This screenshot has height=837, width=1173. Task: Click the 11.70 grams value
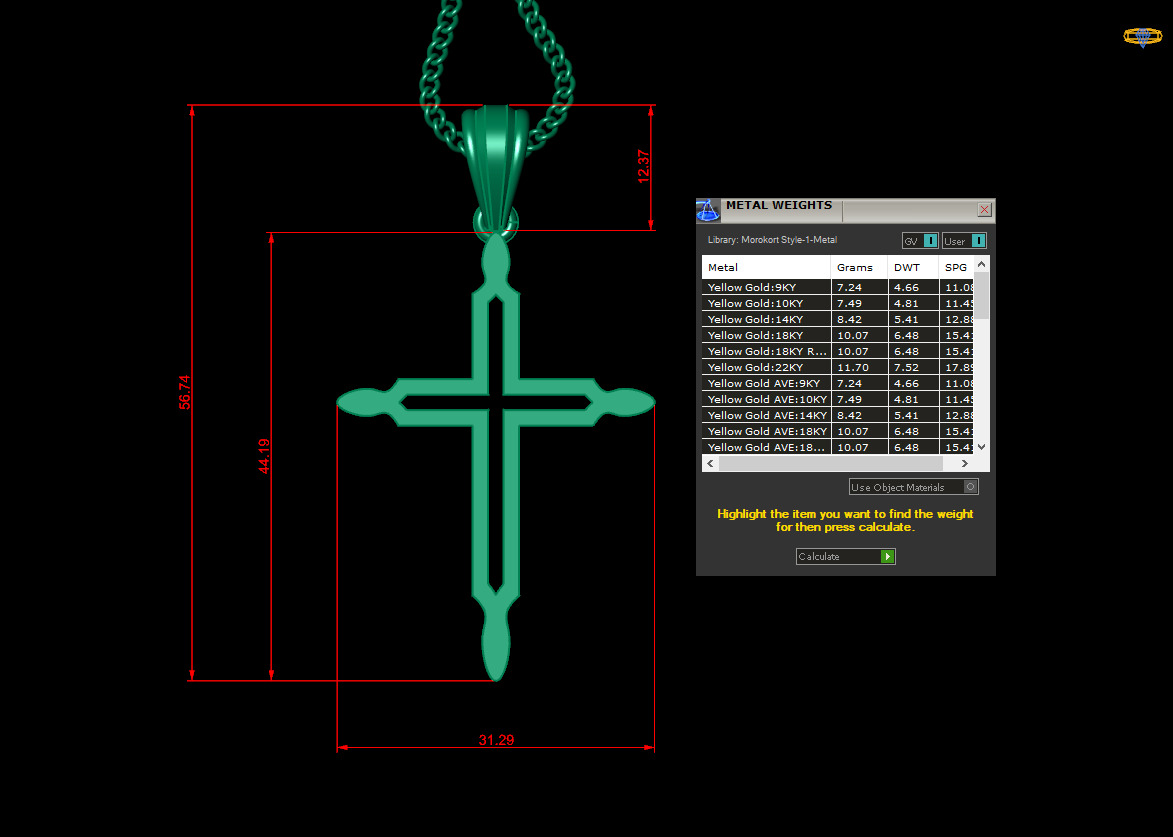853,367
